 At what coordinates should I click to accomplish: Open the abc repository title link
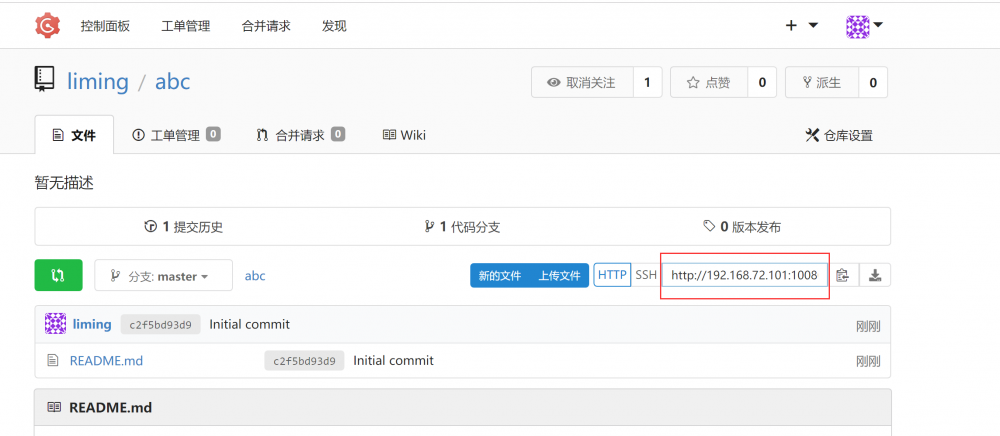(173, 82)
